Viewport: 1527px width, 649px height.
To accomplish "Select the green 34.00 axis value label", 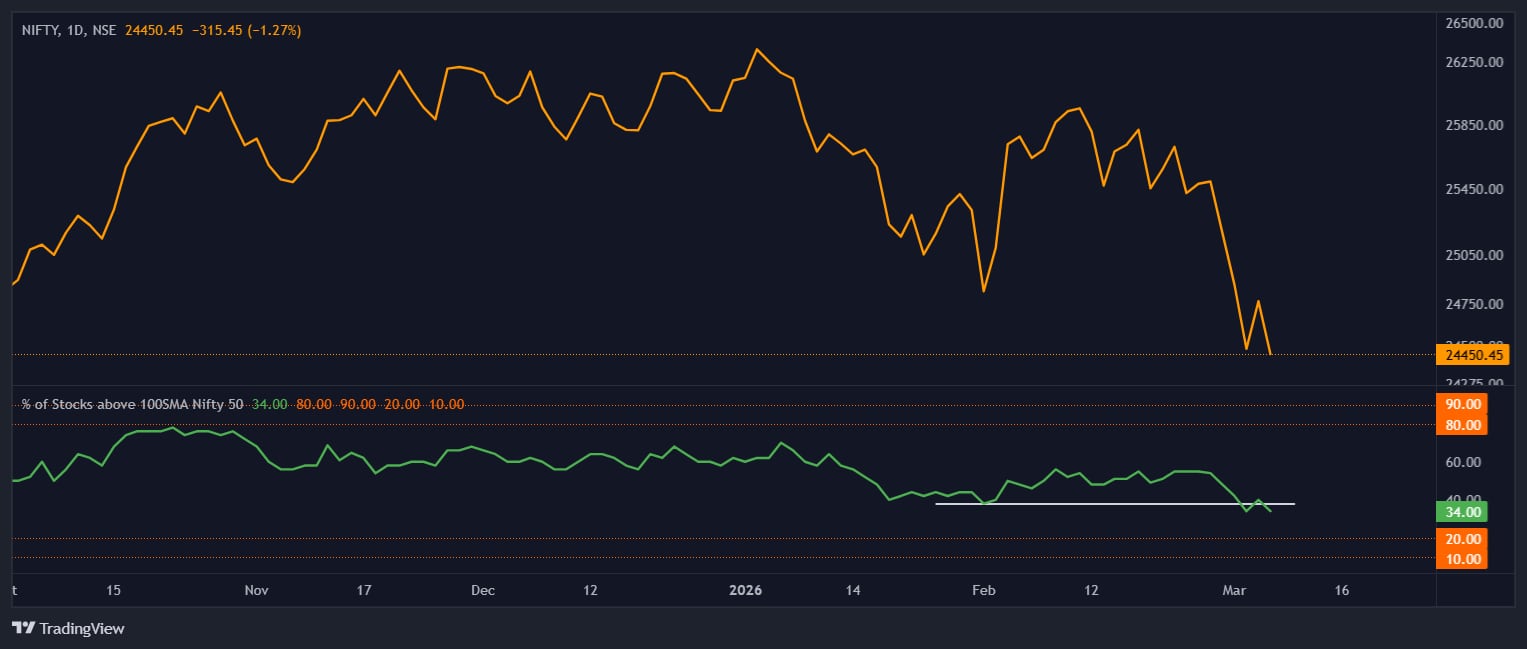I will tap(1462, 512).
